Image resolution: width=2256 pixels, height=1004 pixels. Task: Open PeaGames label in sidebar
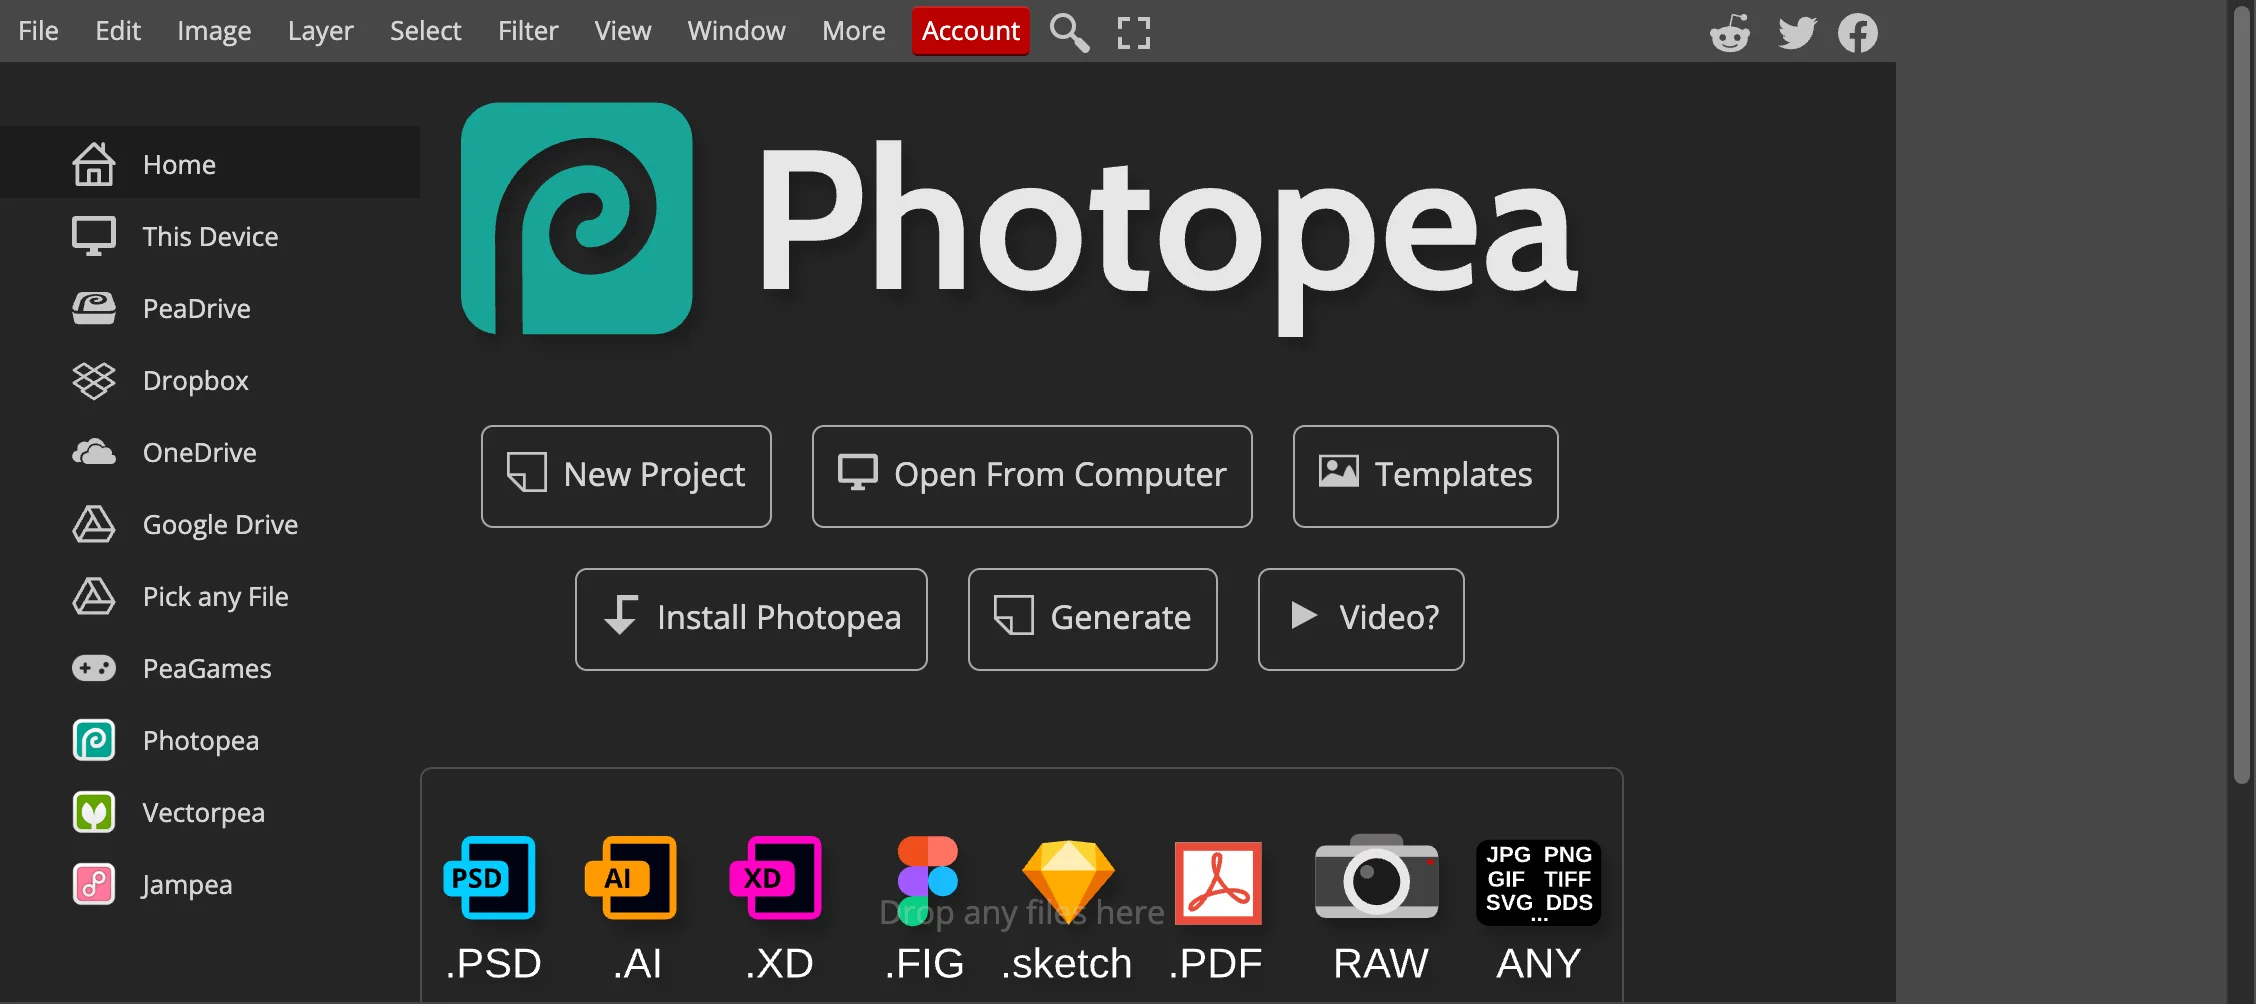click(x=207, y=668)
